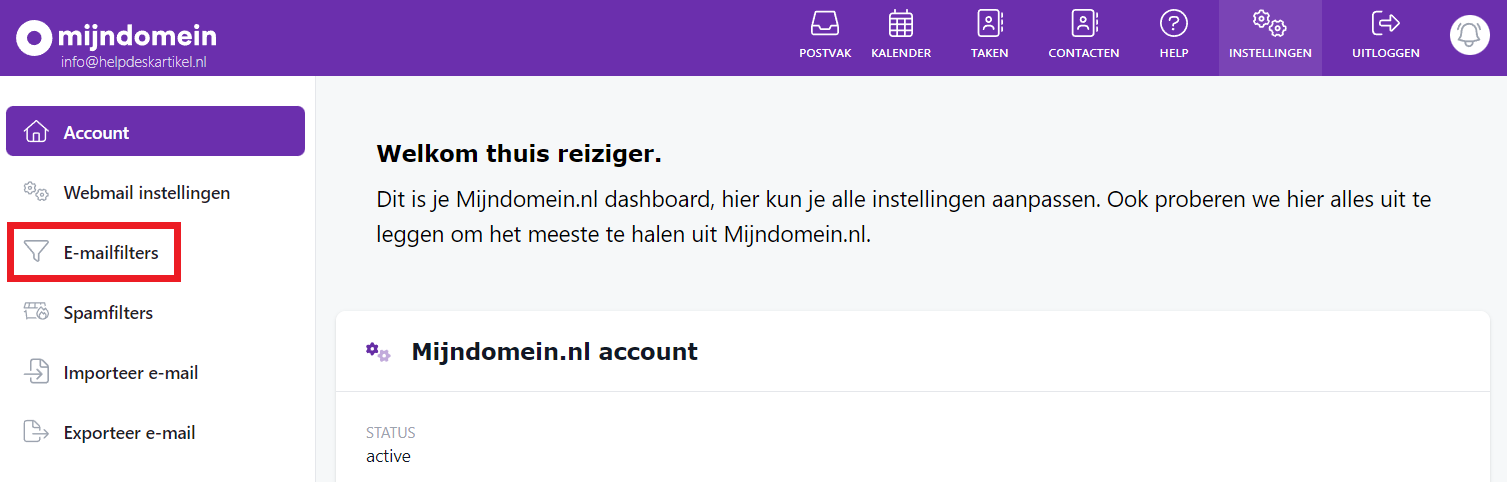Click the Spamfilters icon in sidebar
The image size is (1507, 482).
36,313
